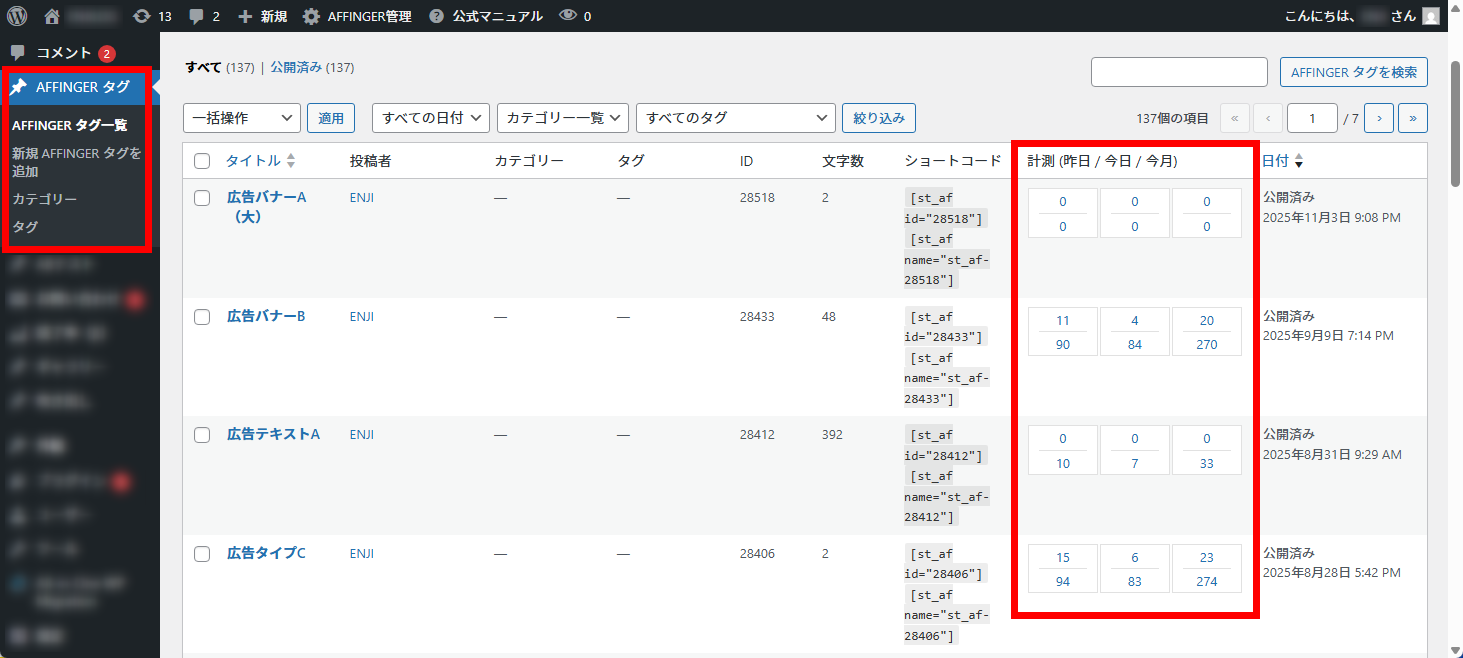Select 新規 AFFINGER タグを追加 in sidebar

pos(76,162)
